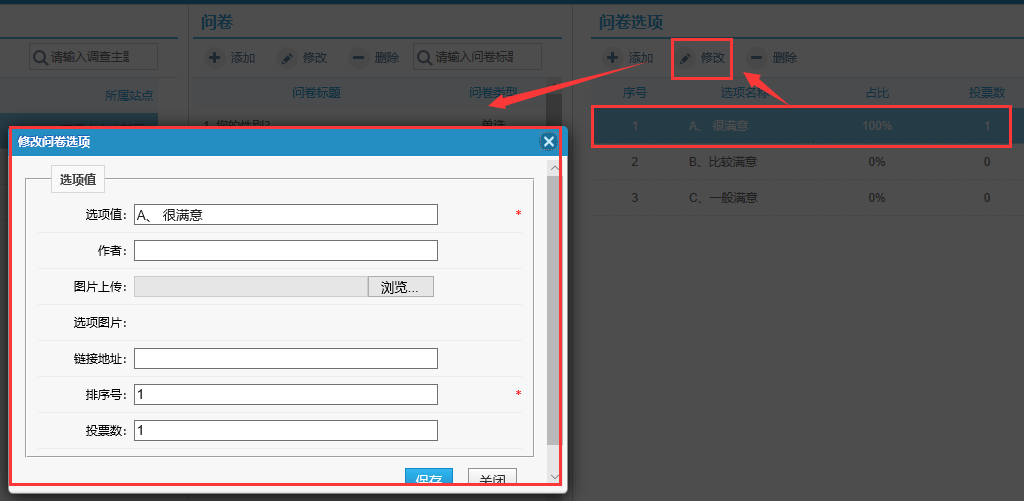Focus the 作者 input field
The height and width of the screenshot is (501, 1024).
[x=286, y=250]
